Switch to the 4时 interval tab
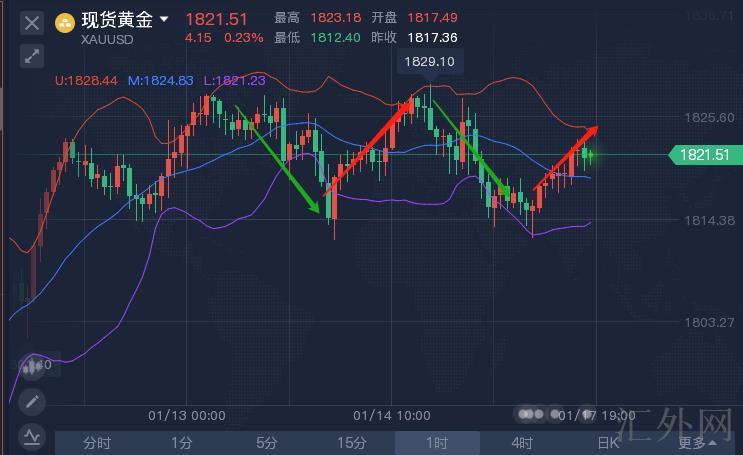The height and width of the screenshot is (455, 743). [x=521, y=443]
